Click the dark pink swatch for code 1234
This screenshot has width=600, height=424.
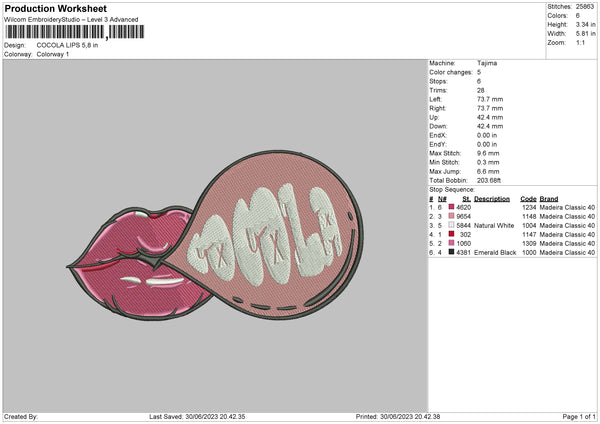(452, 207)
